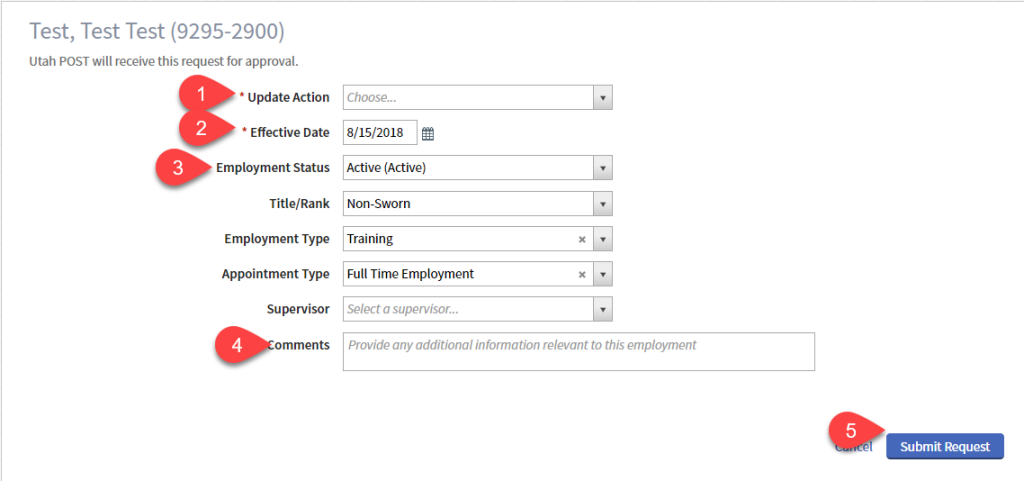Click the 'Effective Date' label
This screenshot has width=1024, height=481.
290,133
